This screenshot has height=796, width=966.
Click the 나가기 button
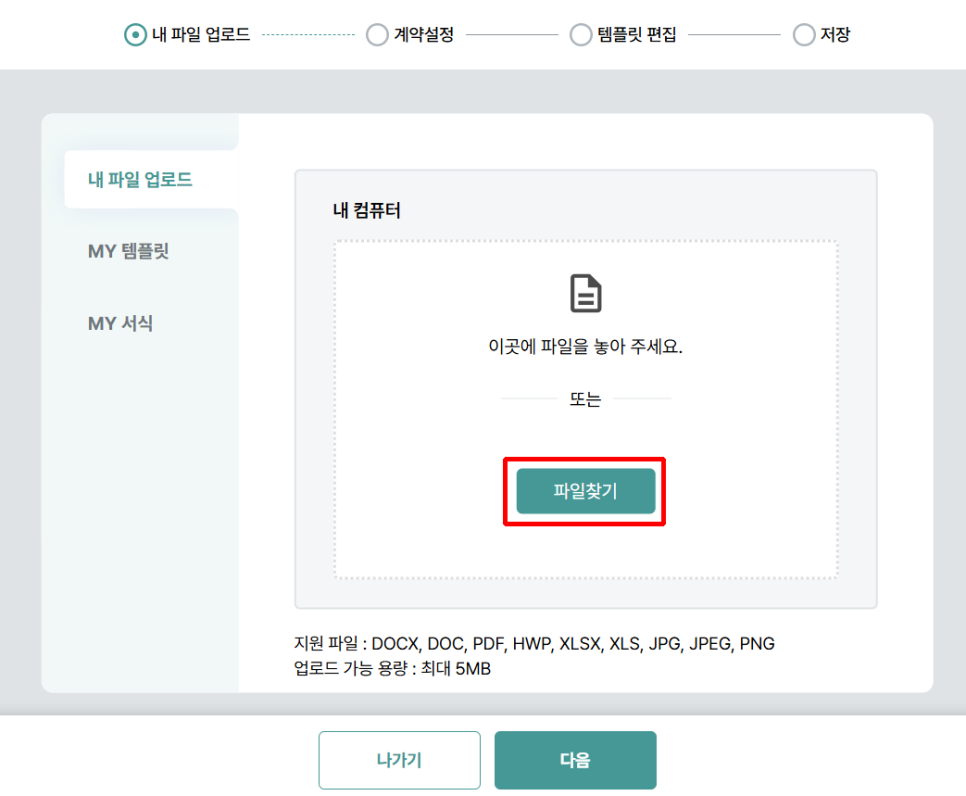399,760
